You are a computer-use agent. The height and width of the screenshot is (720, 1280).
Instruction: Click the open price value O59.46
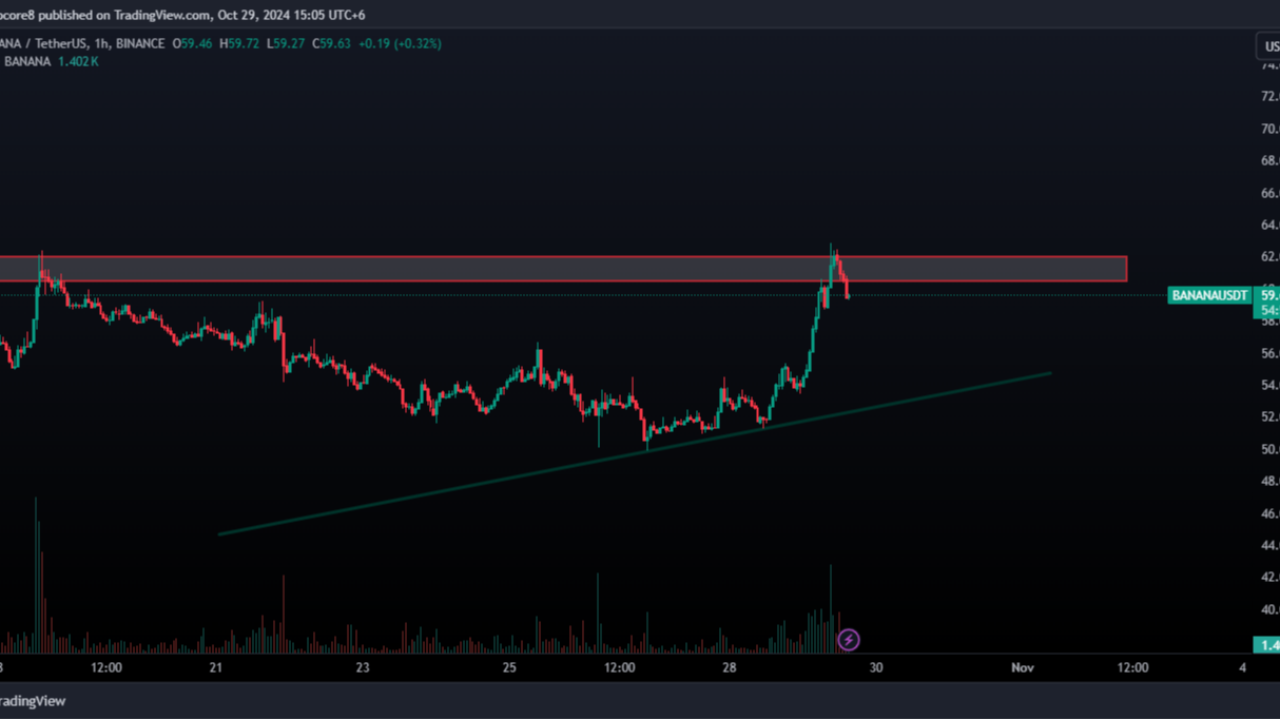191,44
